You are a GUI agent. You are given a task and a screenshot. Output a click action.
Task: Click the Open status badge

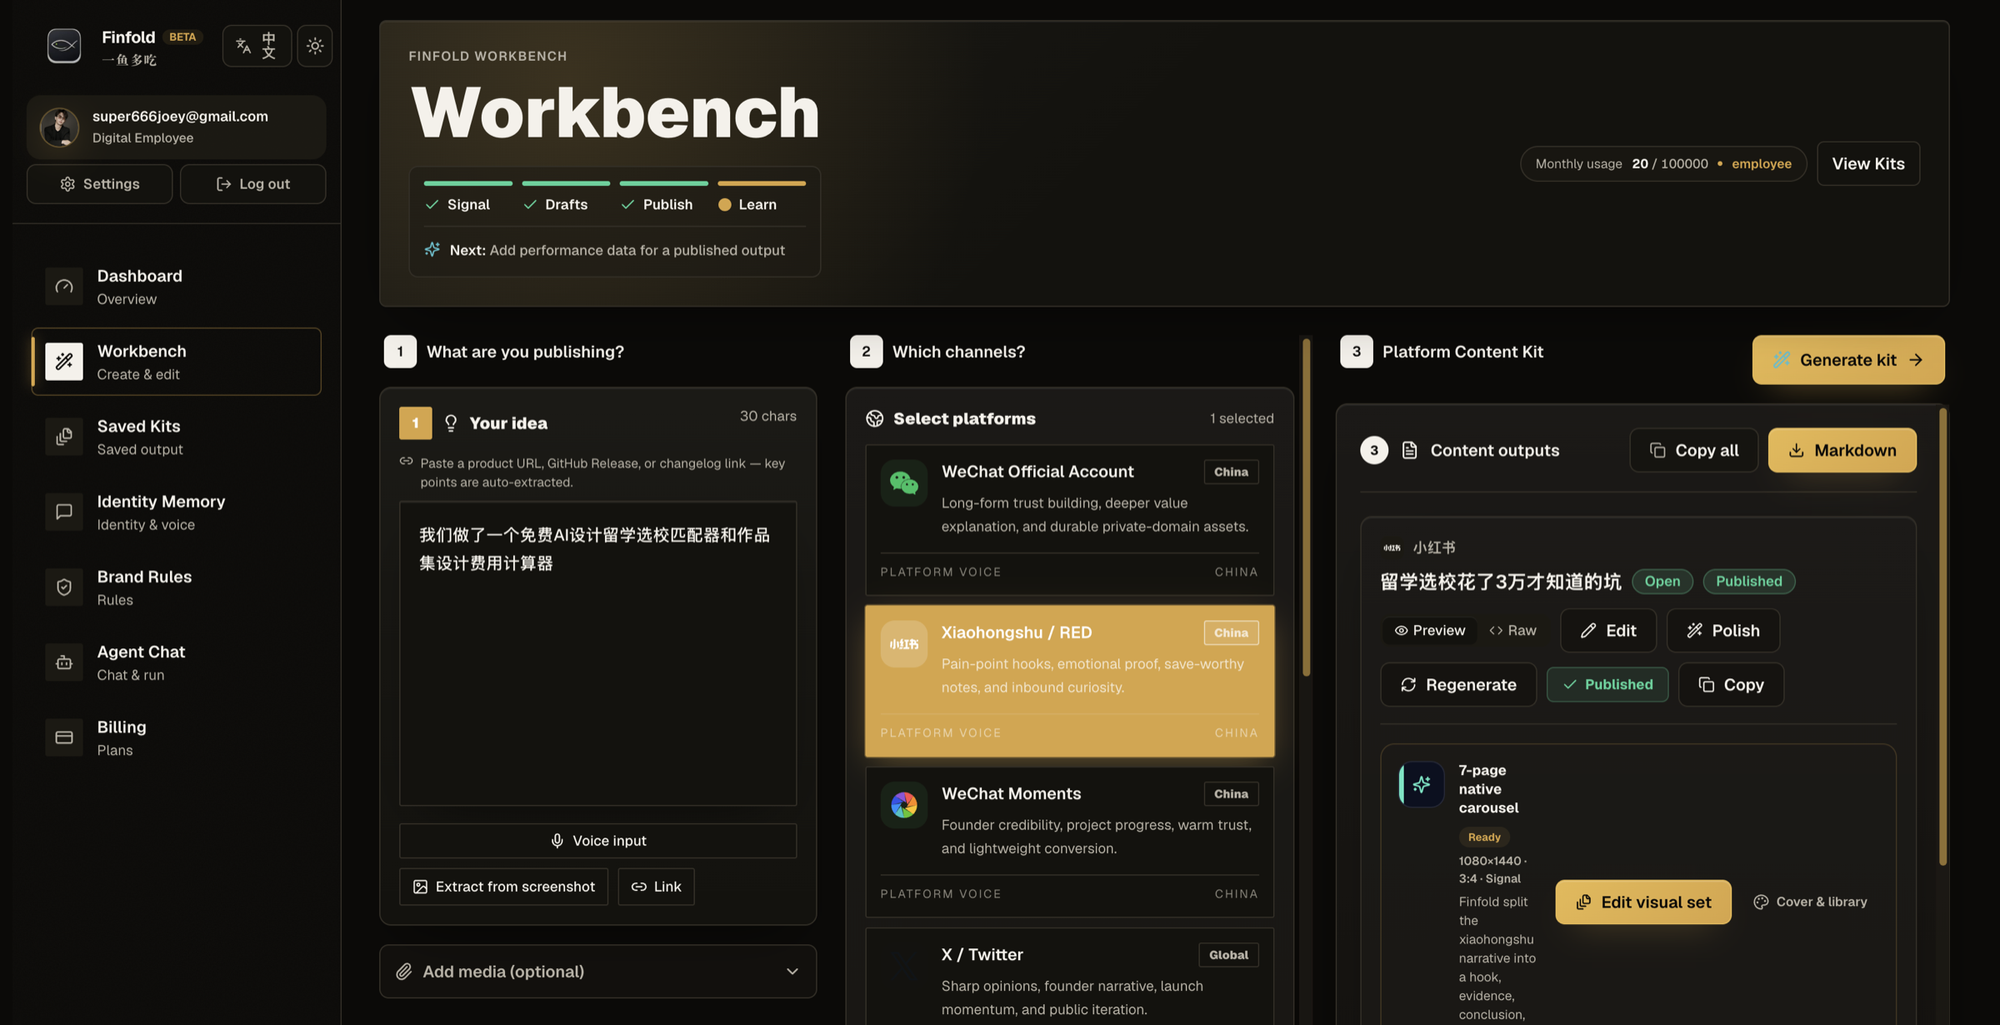pos(1662,581)
